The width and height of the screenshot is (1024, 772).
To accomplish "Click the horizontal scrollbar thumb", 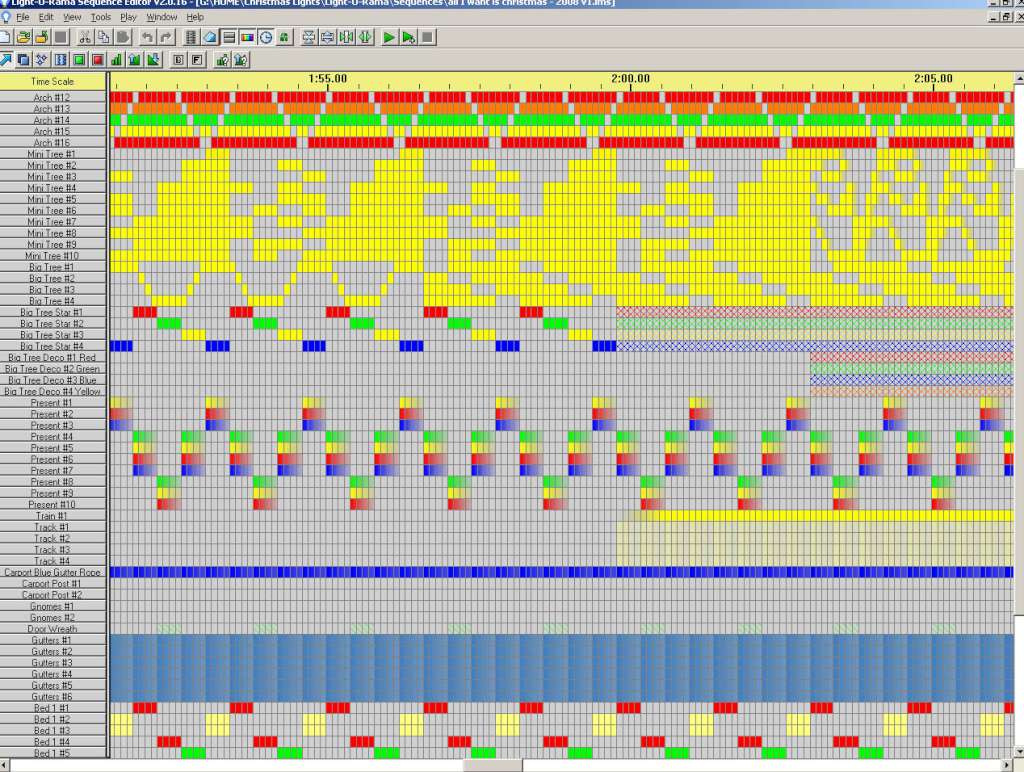I will click(x=492, y=765).
